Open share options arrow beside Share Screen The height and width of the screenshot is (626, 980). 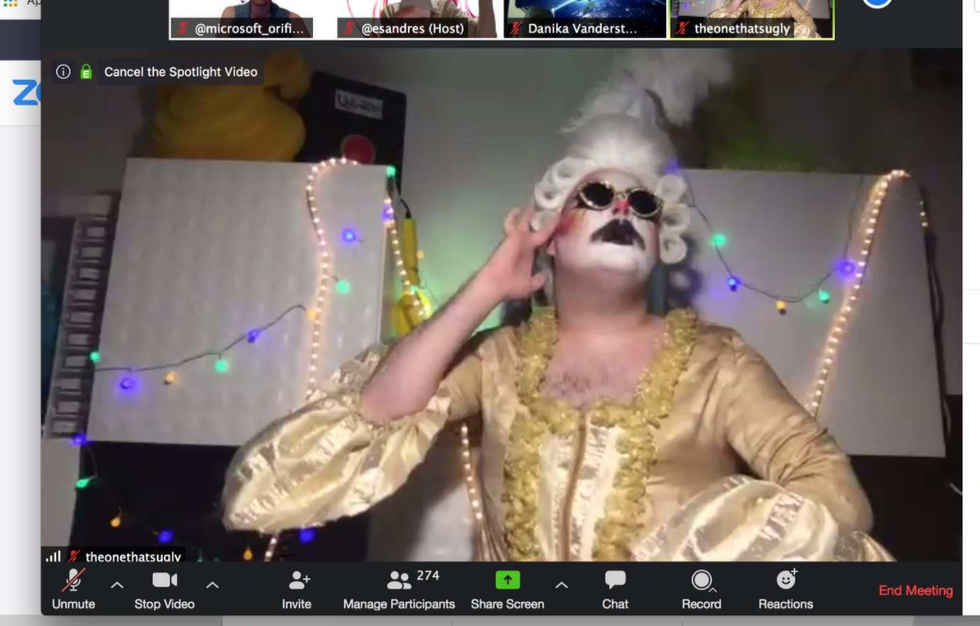(x=561, y=585)
